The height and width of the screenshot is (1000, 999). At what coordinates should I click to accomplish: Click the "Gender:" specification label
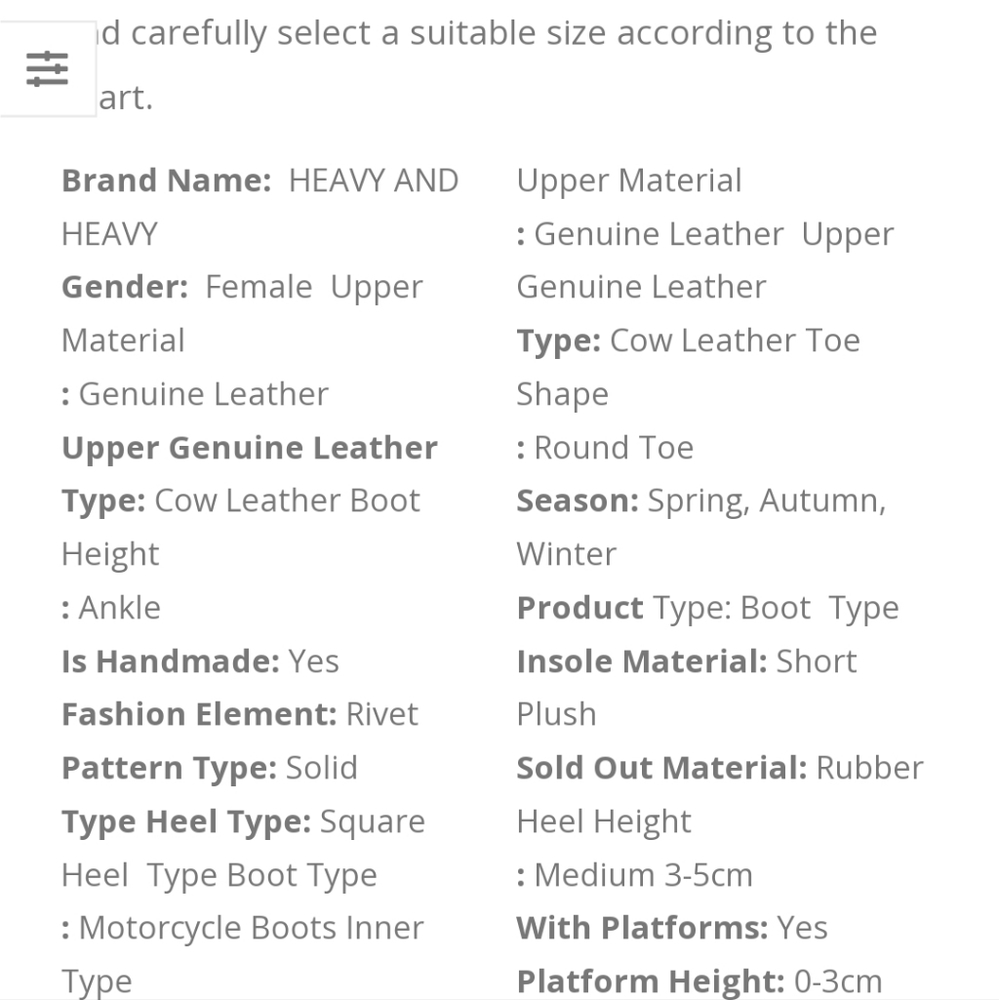click(124, 288)
